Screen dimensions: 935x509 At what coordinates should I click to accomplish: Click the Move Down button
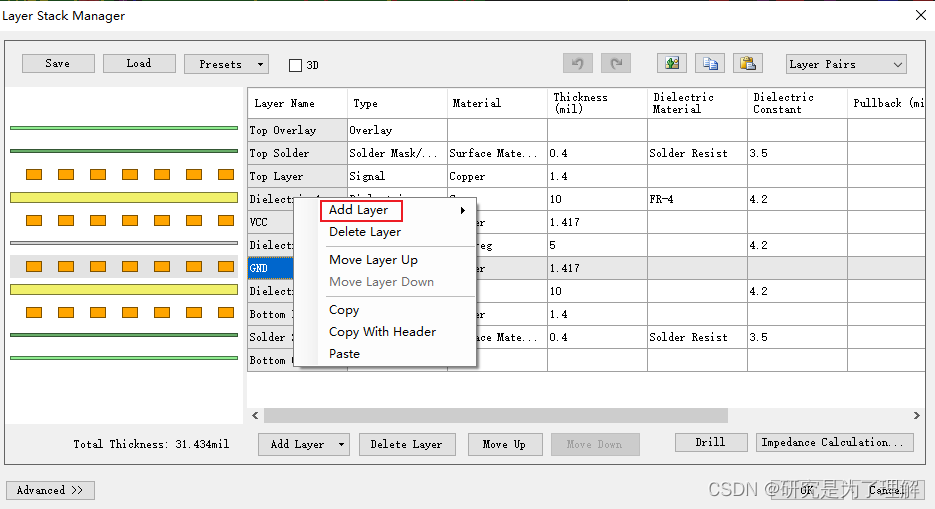(x=595, y=445)
